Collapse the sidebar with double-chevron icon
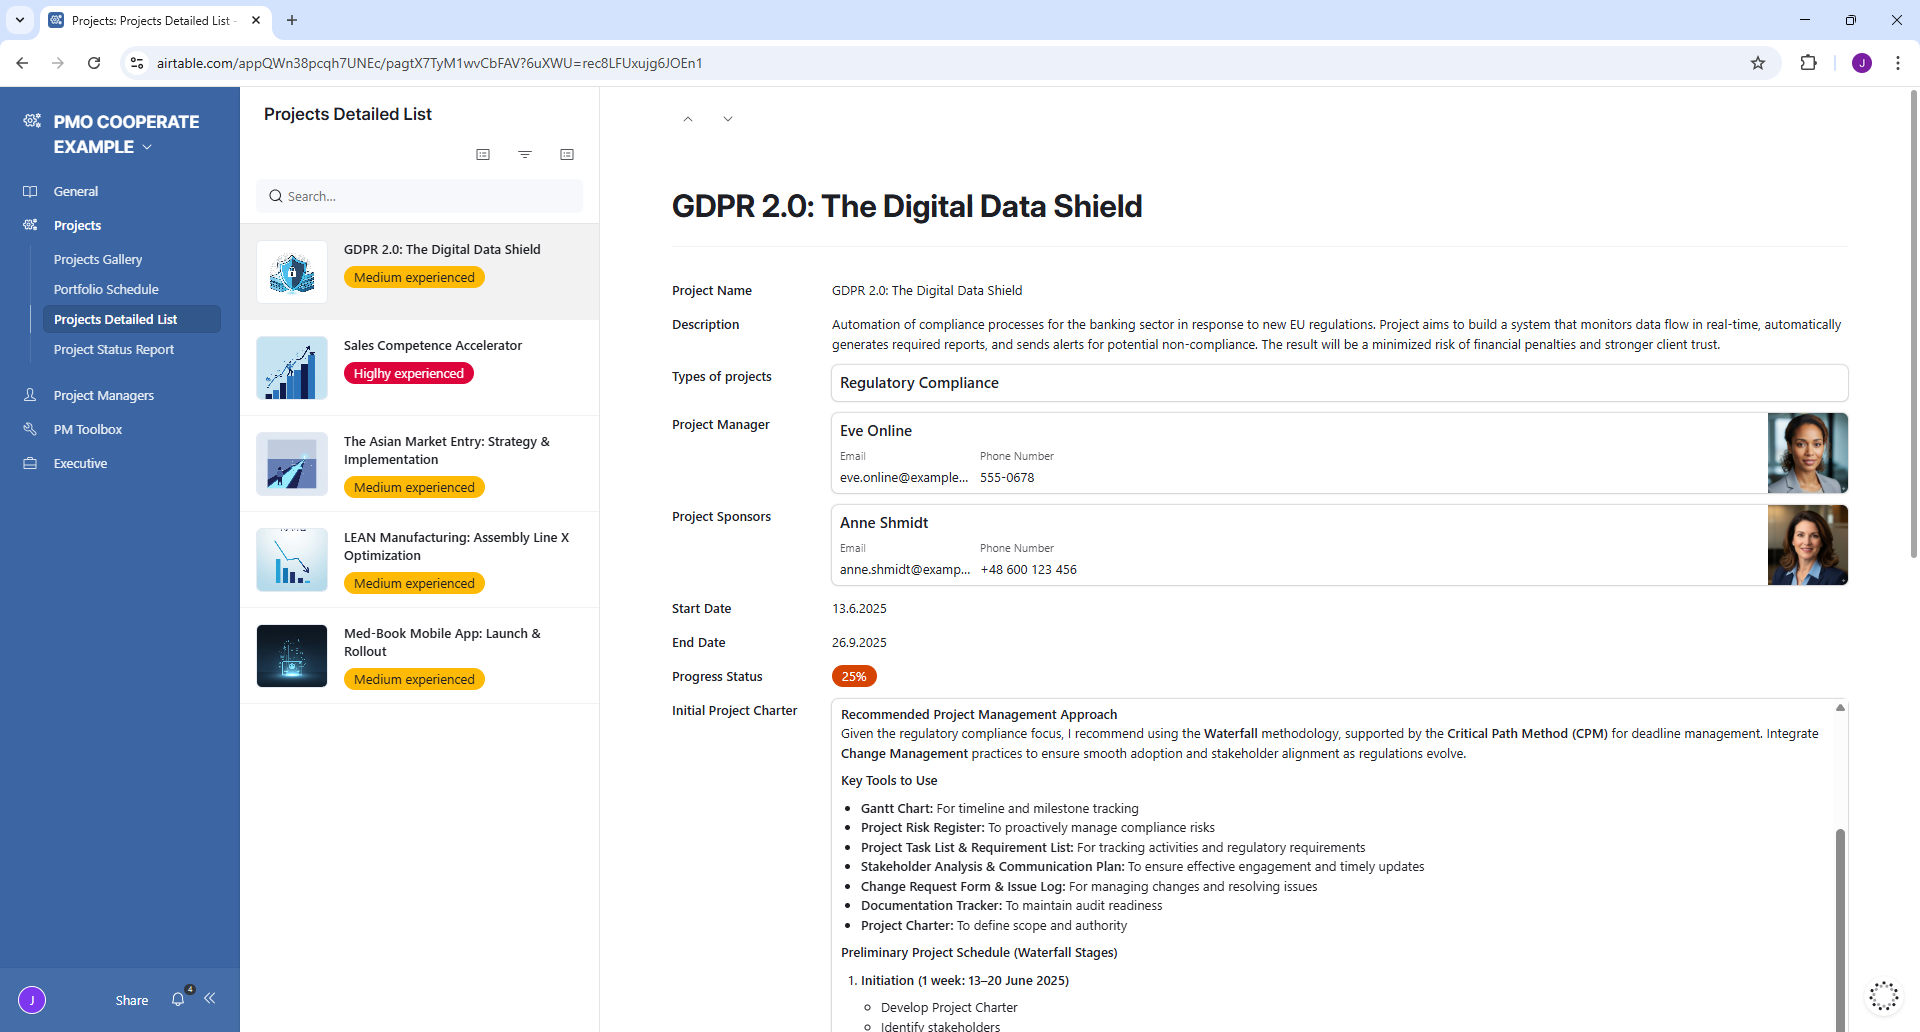This screenshot has height=1032, width=1920. 210,998
